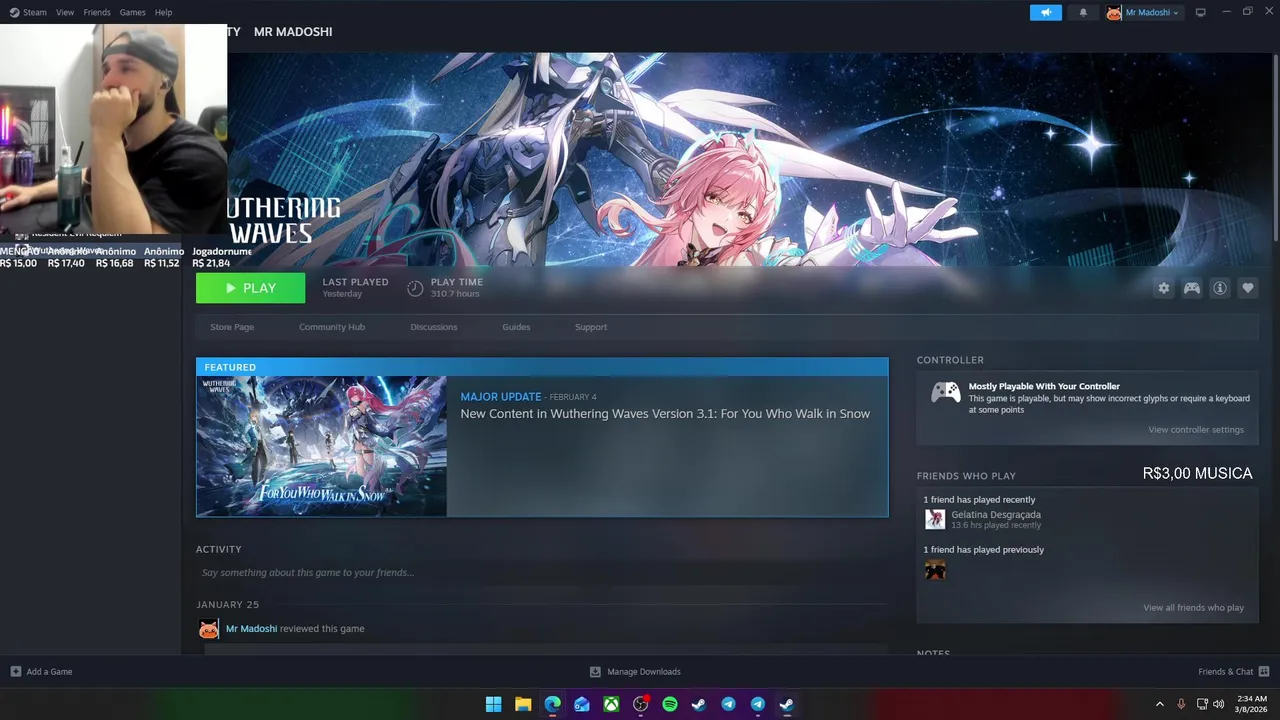
Task: Show game info icon
Action: tap(1220, 288)
